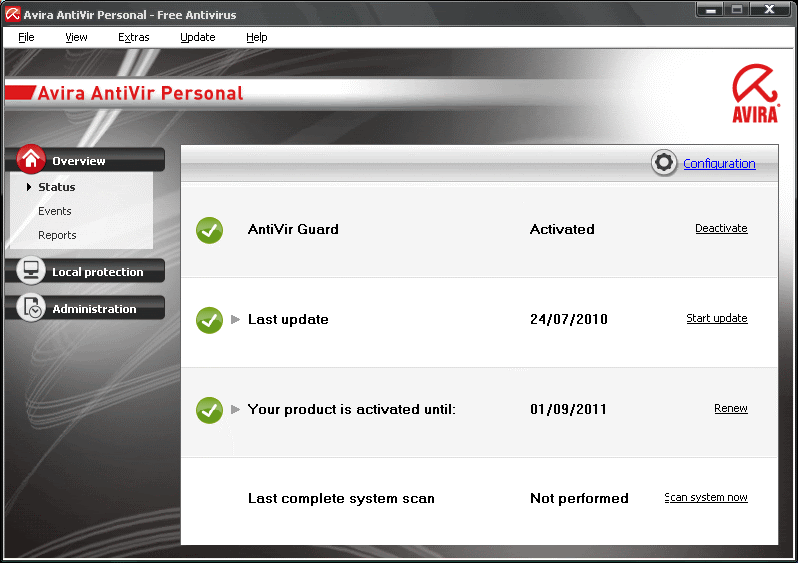Image resolution: width=798 pixels, height=563 pixels.
Task: Expand the product activation details arrow
Action: (236, 409)
